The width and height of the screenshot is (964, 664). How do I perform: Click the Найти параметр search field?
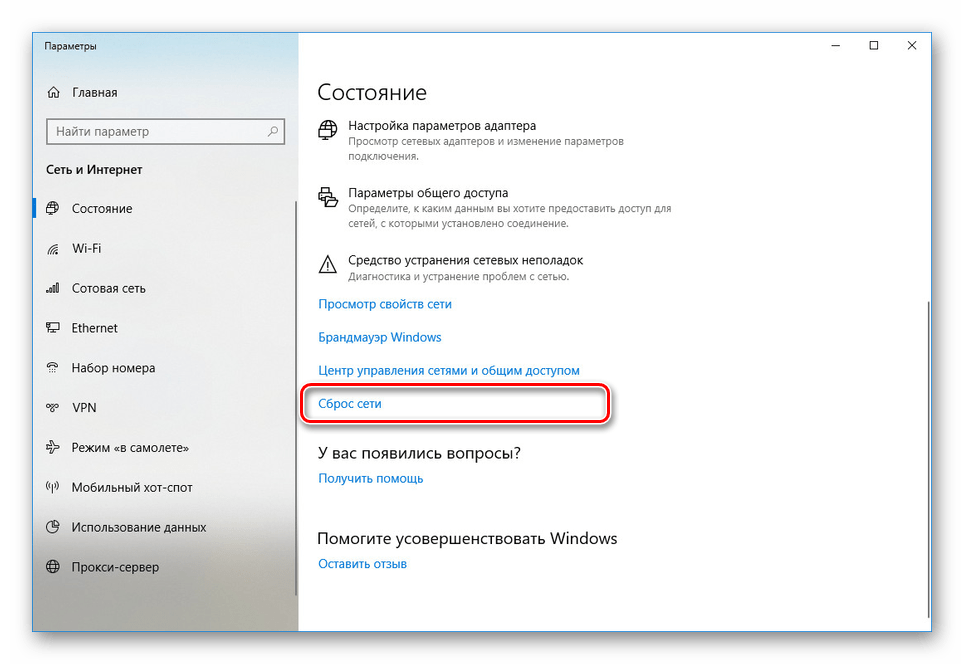click(165, 132)
